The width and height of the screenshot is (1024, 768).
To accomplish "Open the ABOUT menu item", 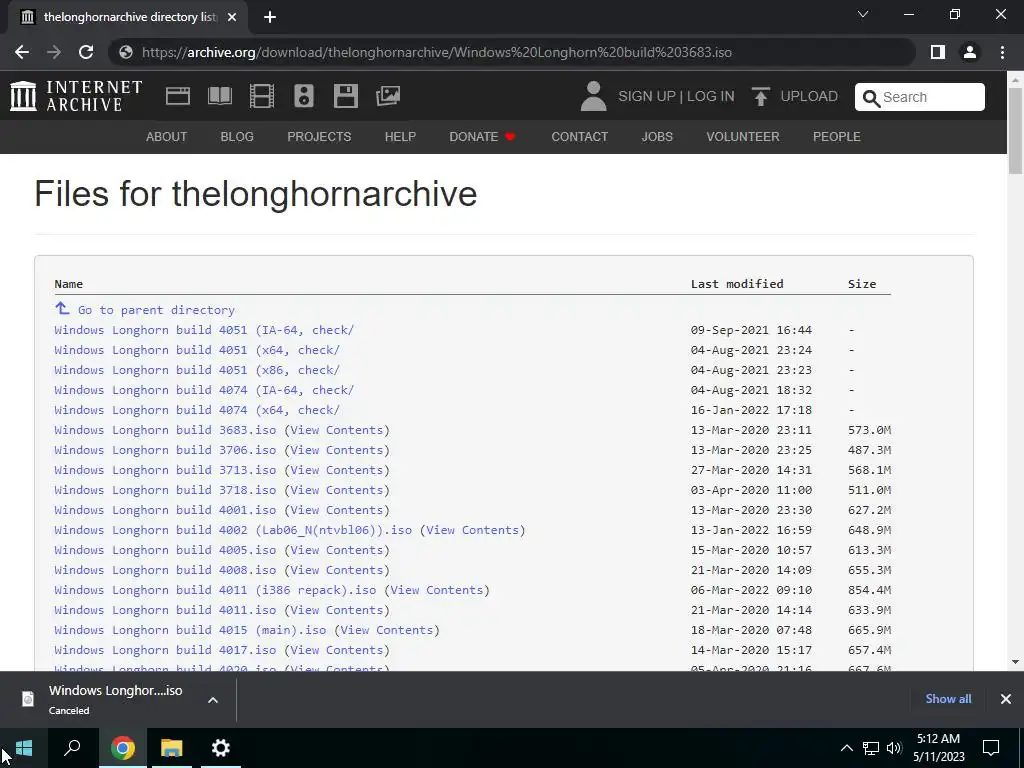I will [x=167, y=136].
